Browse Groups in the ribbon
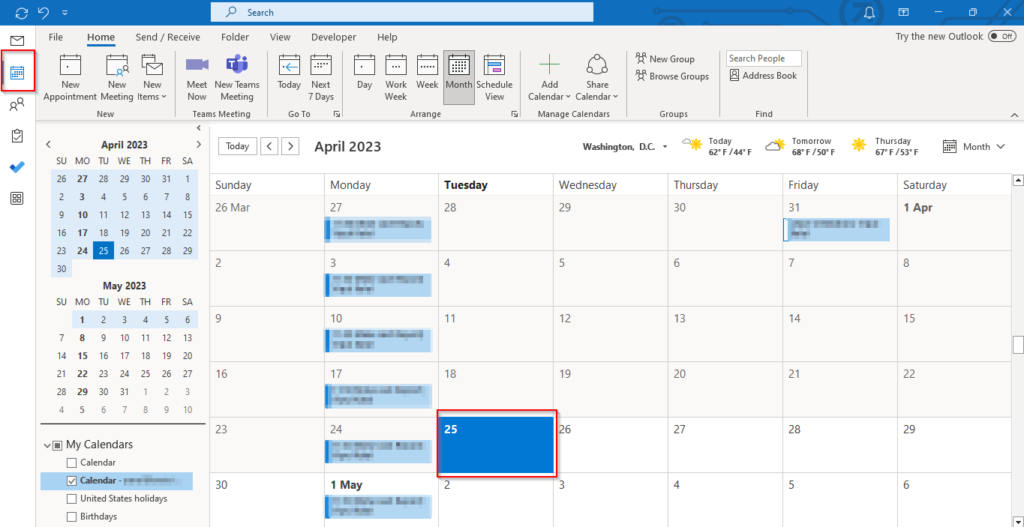Viewport: 1024px width, 527px height. tap(672, 76)
